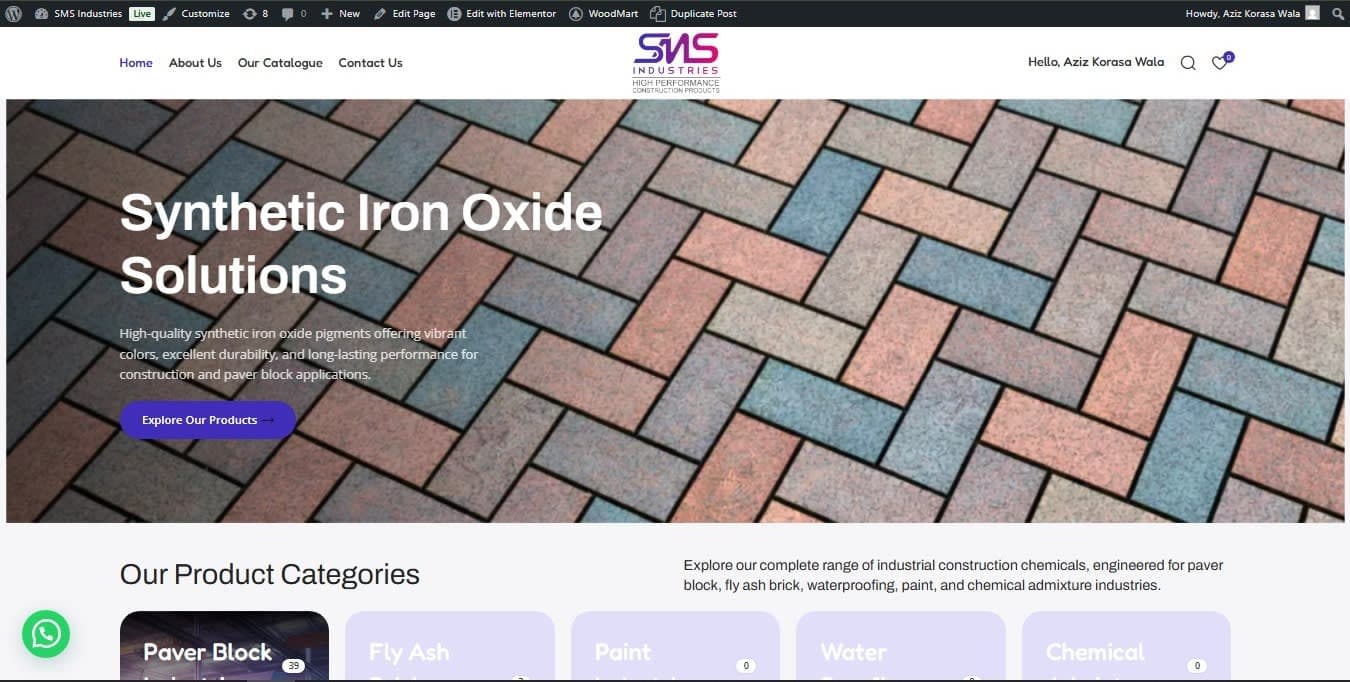Launch Edit with Elementor
1350x682 pixels.
pos(502,14)
